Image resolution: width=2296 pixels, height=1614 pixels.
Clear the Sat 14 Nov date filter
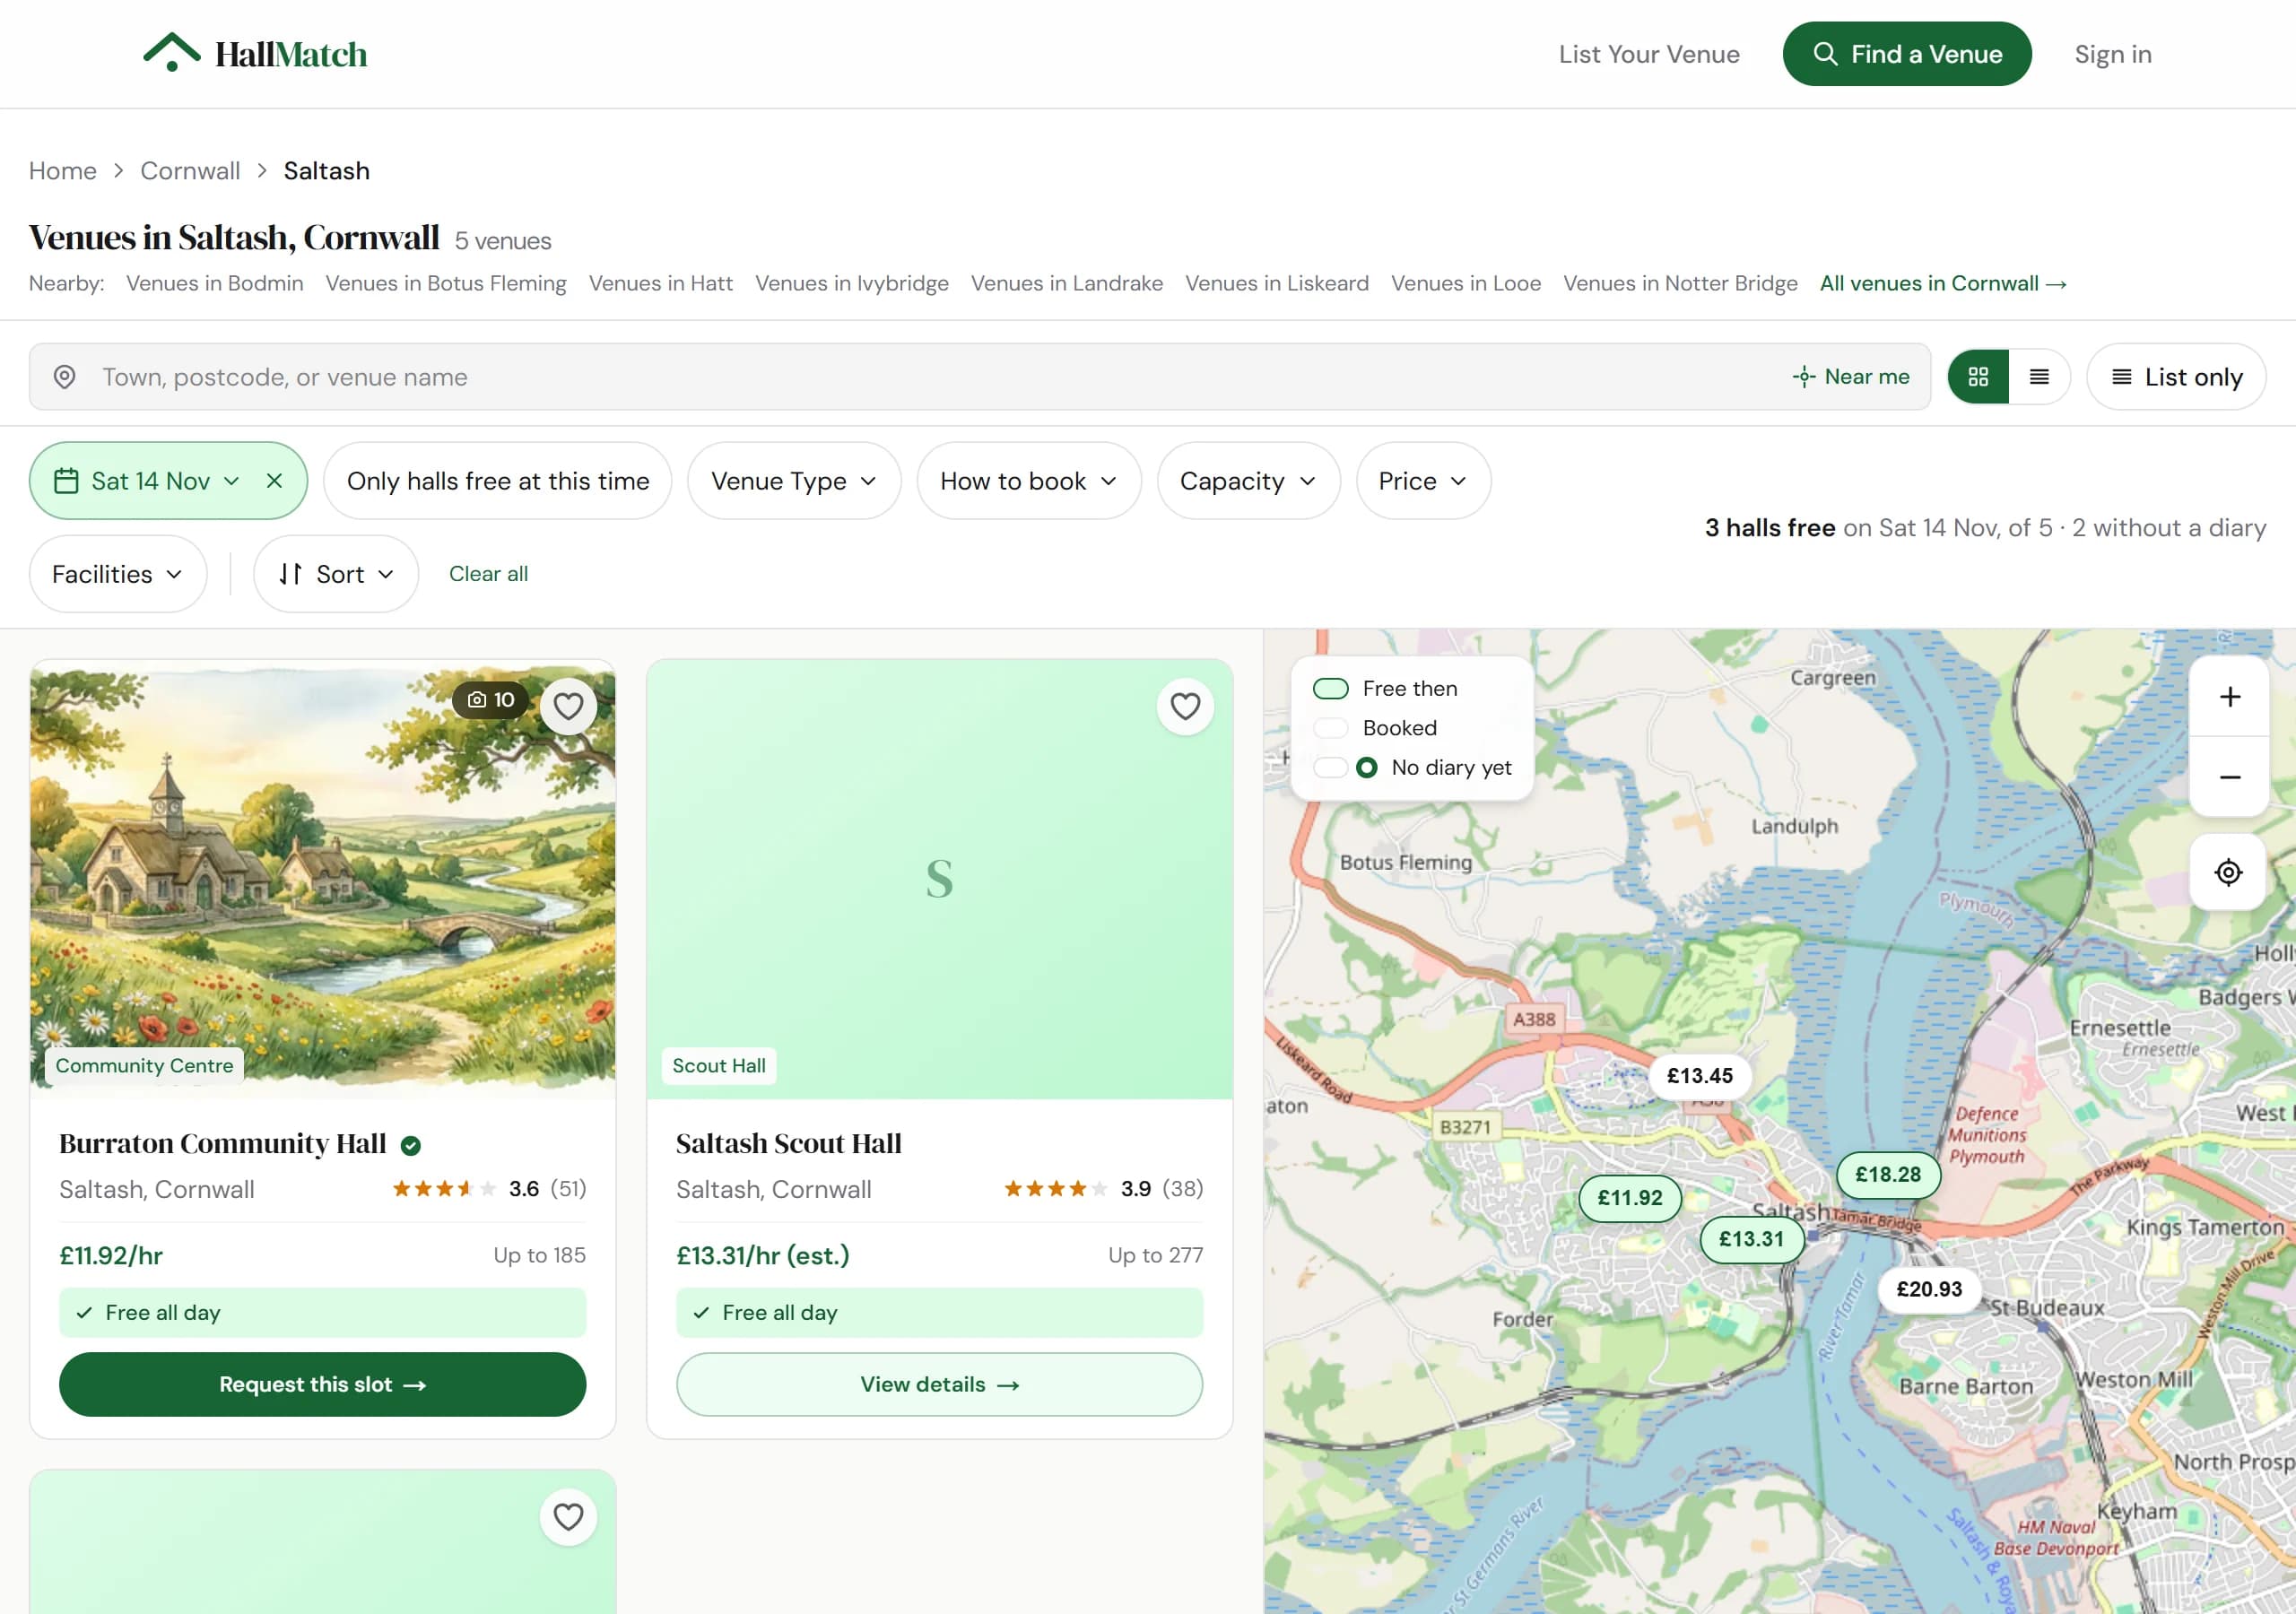click(274, 481)
